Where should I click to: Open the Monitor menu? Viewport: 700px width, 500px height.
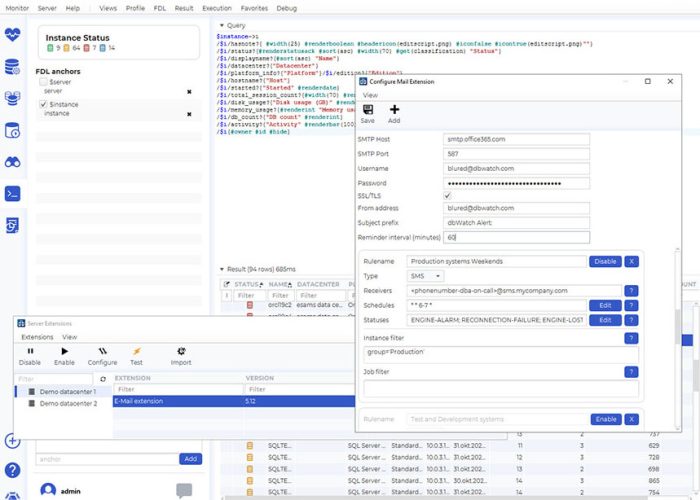(17, 8)
